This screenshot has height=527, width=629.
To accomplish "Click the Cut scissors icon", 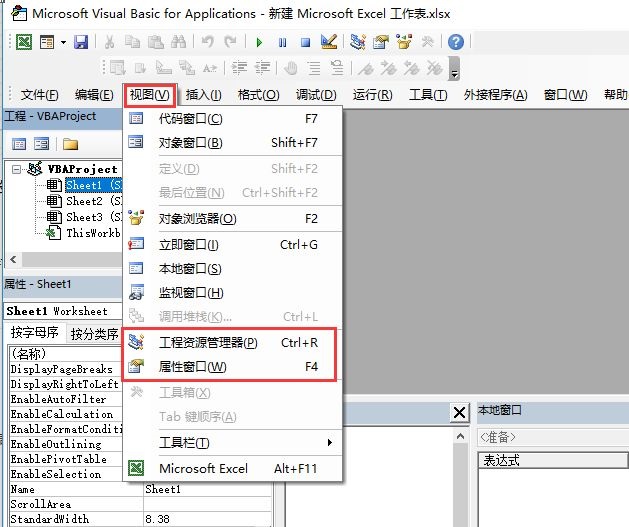I will [109, 42].
